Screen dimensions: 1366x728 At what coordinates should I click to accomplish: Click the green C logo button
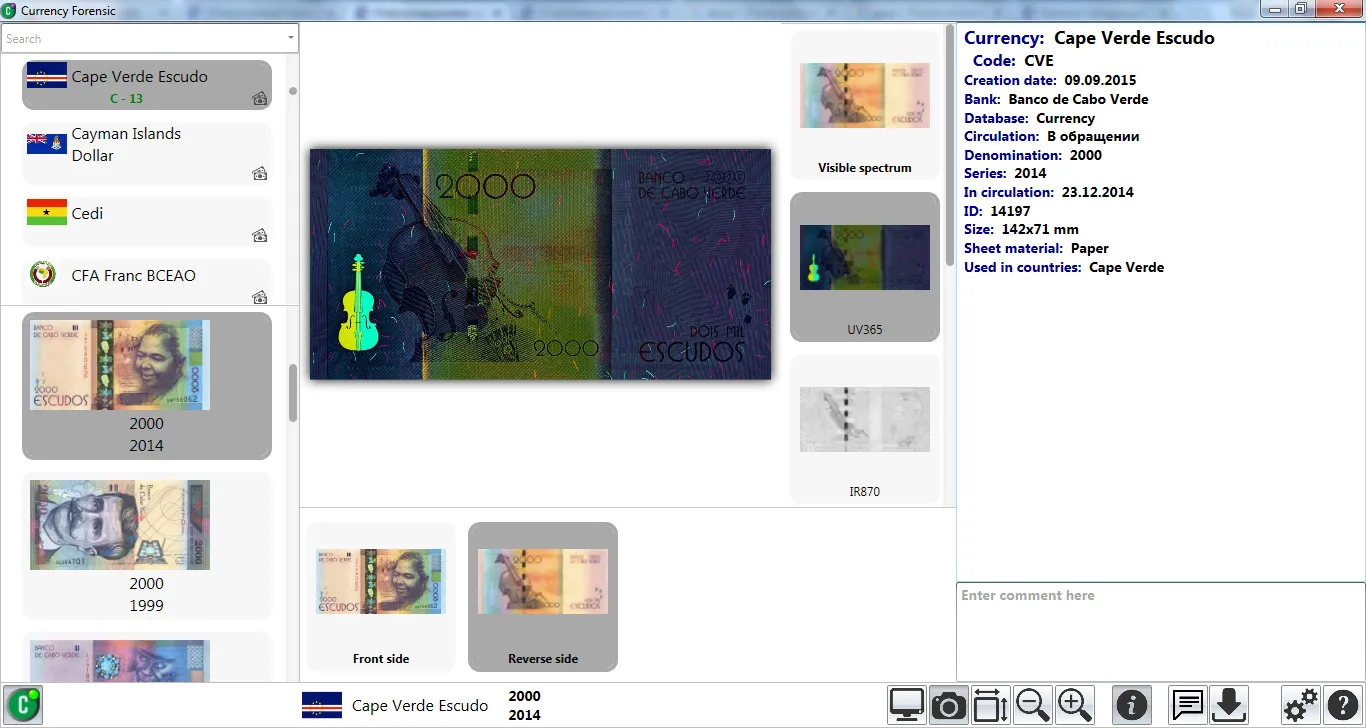click(22, 705)
